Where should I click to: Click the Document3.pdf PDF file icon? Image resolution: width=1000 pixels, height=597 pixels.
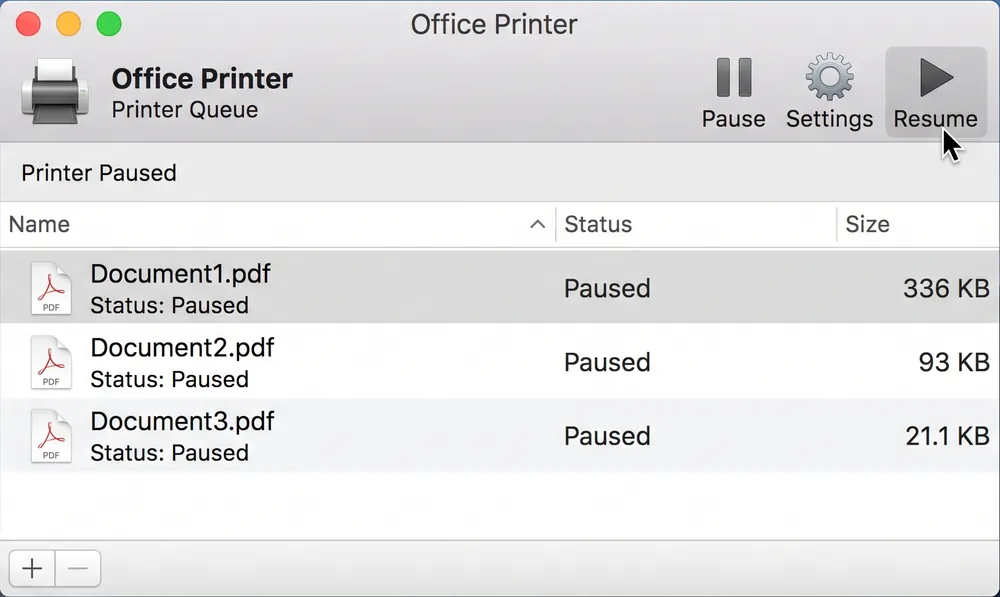[x=51, y=436]
